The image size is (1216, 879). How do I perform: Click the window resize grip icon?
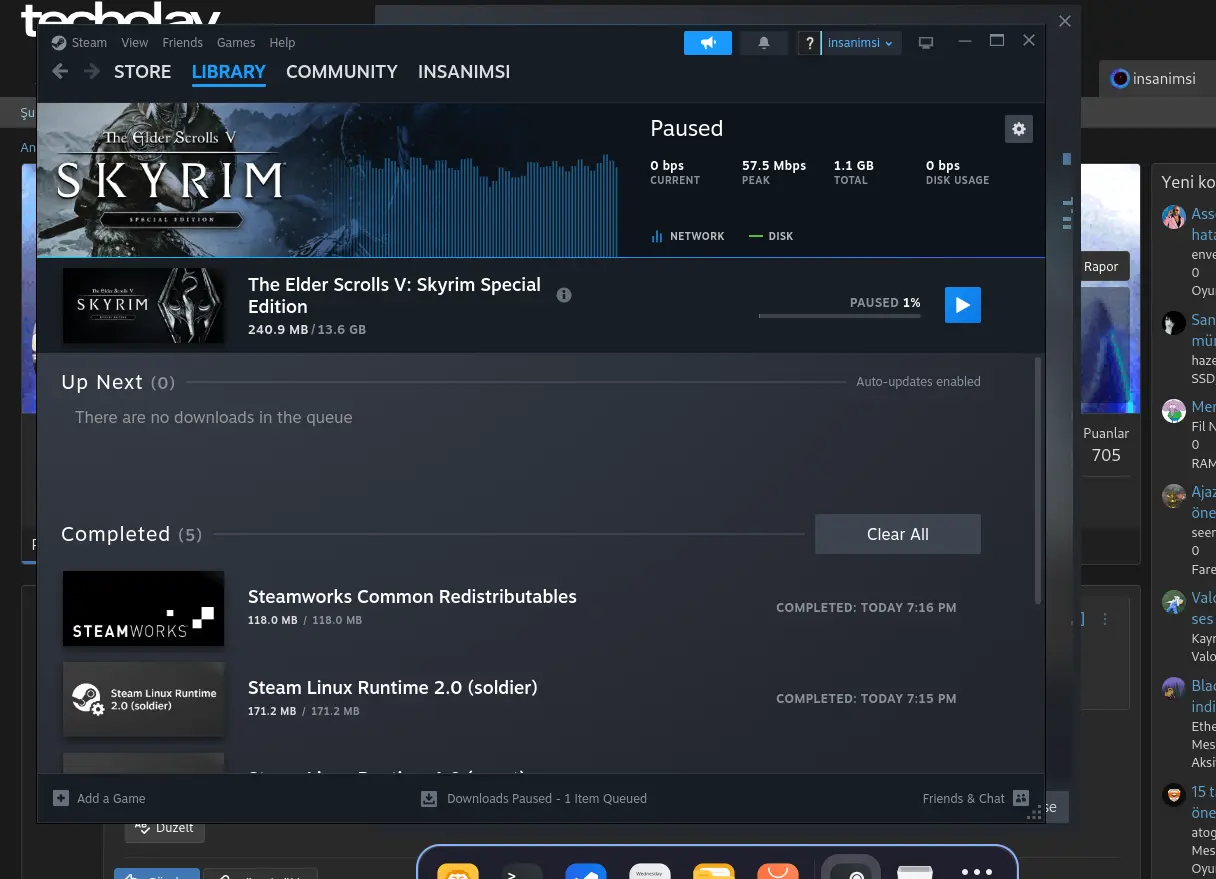click(x=1035, y=813)
